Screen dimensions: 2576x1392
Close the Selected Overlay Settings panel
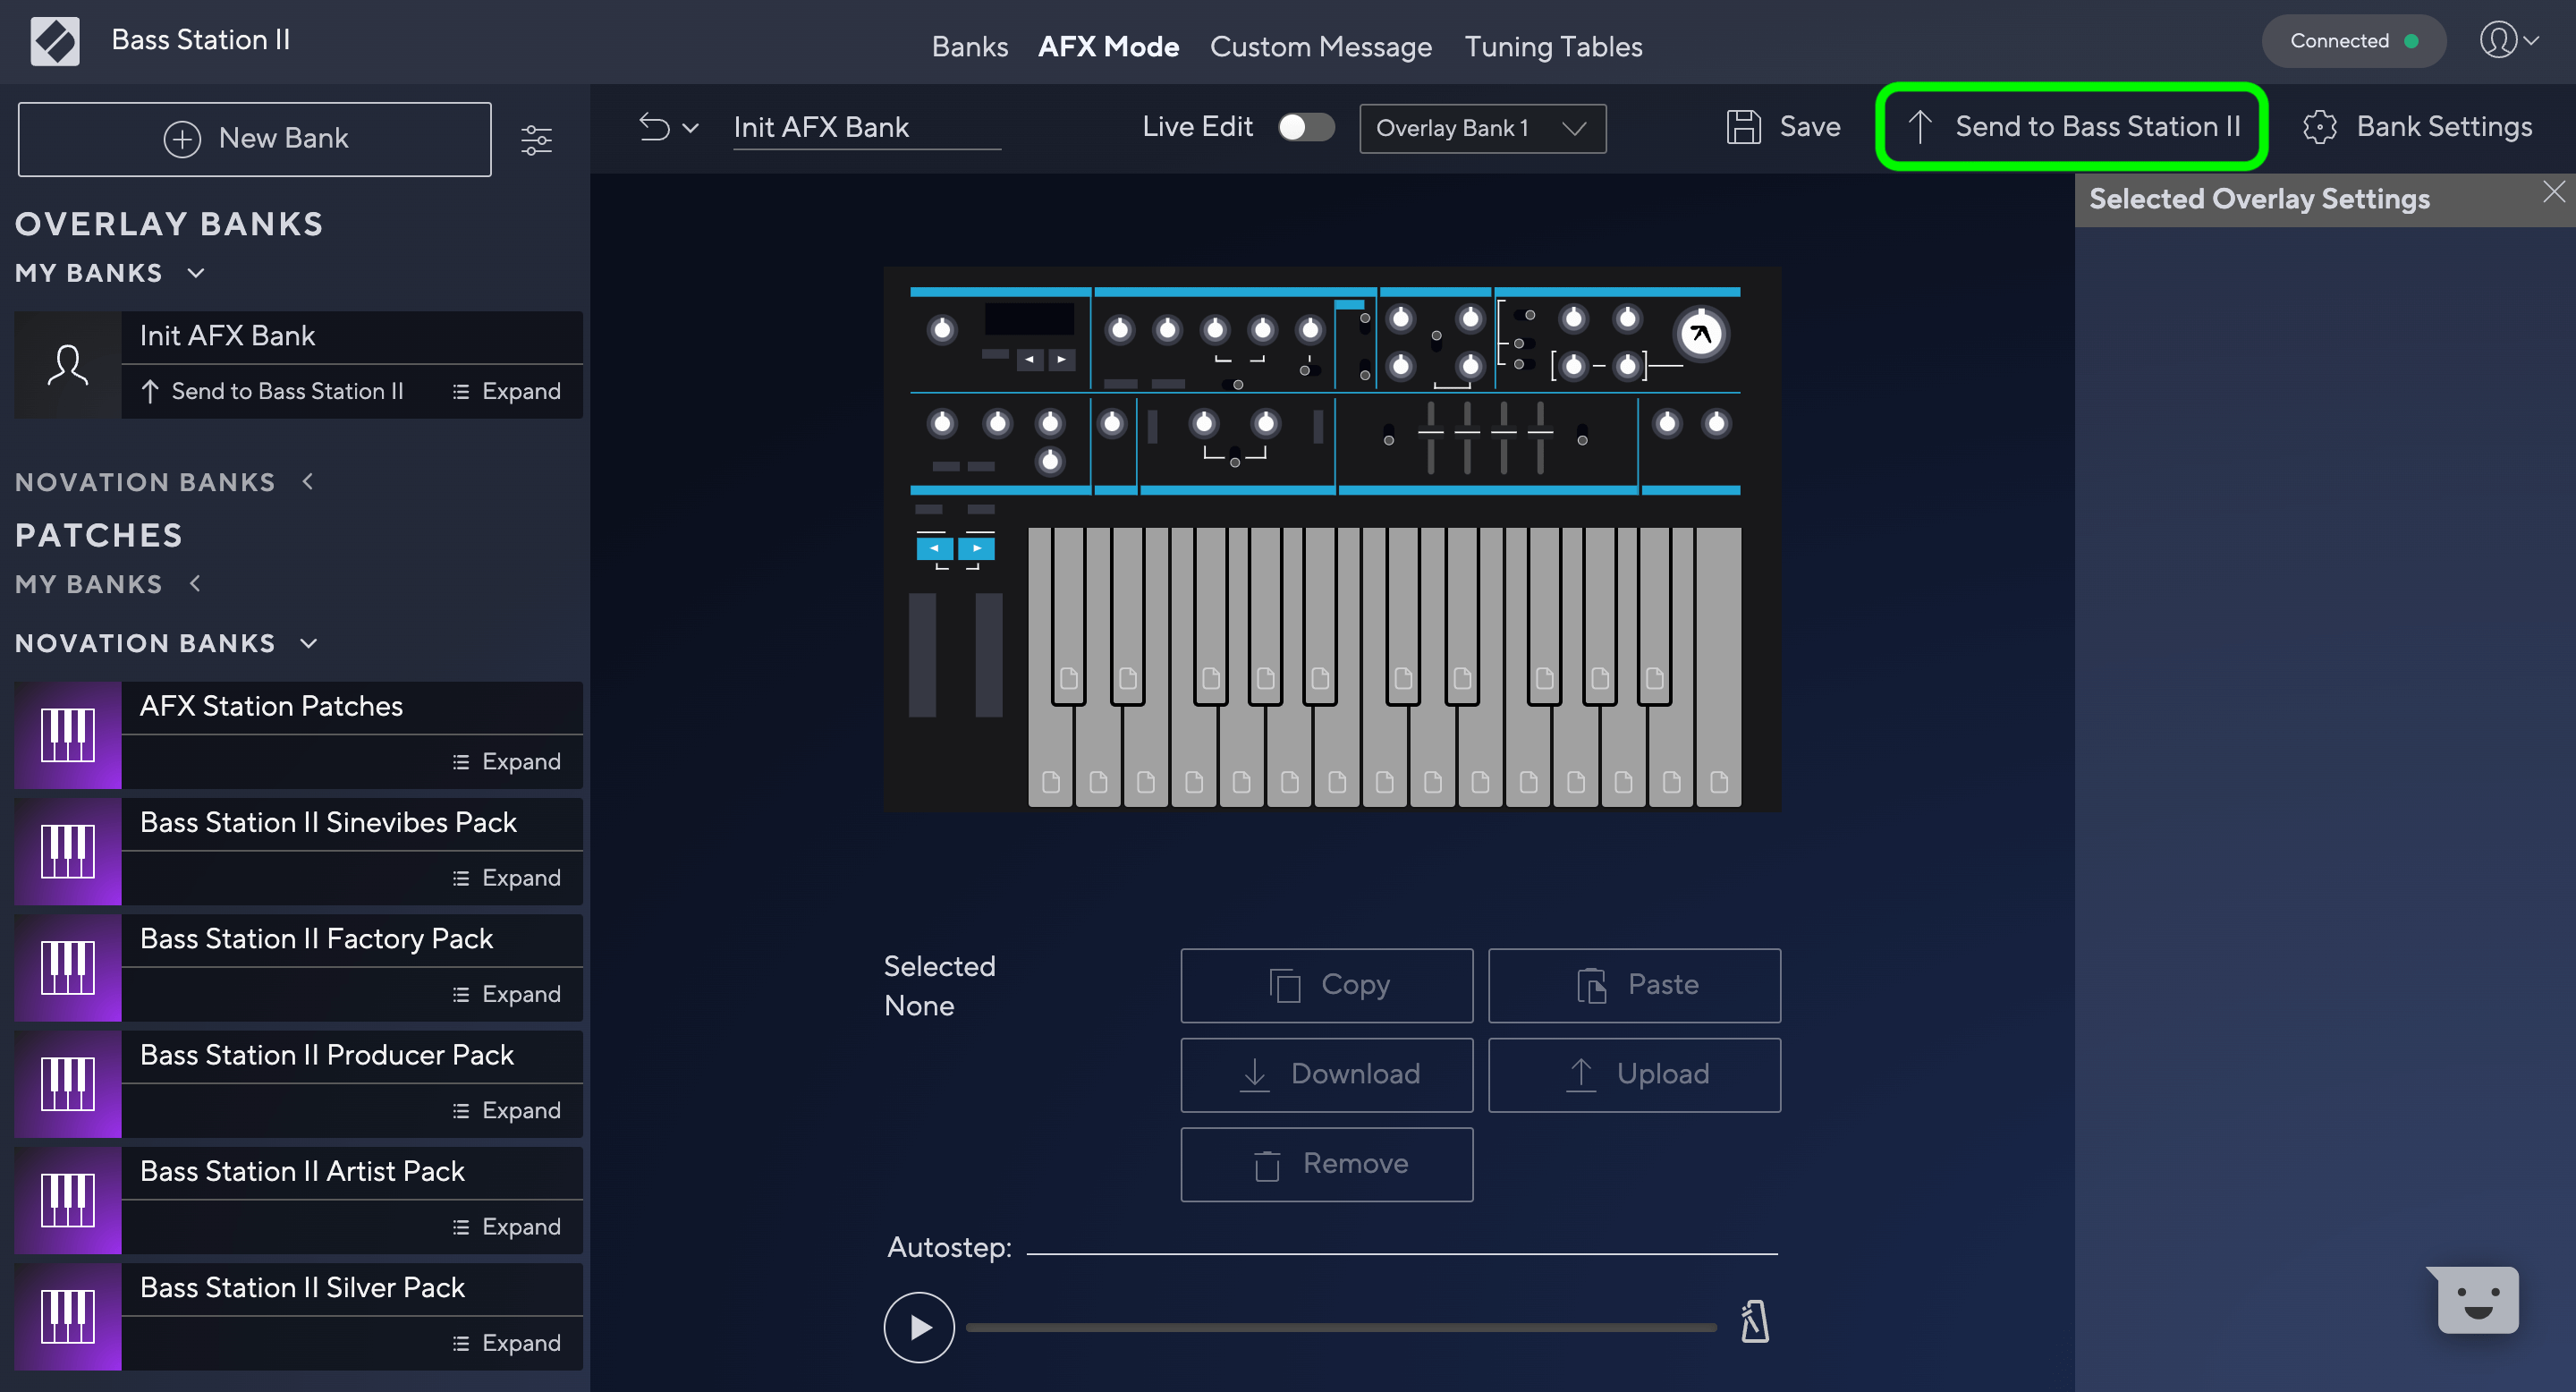click(x=2554, y=192)
